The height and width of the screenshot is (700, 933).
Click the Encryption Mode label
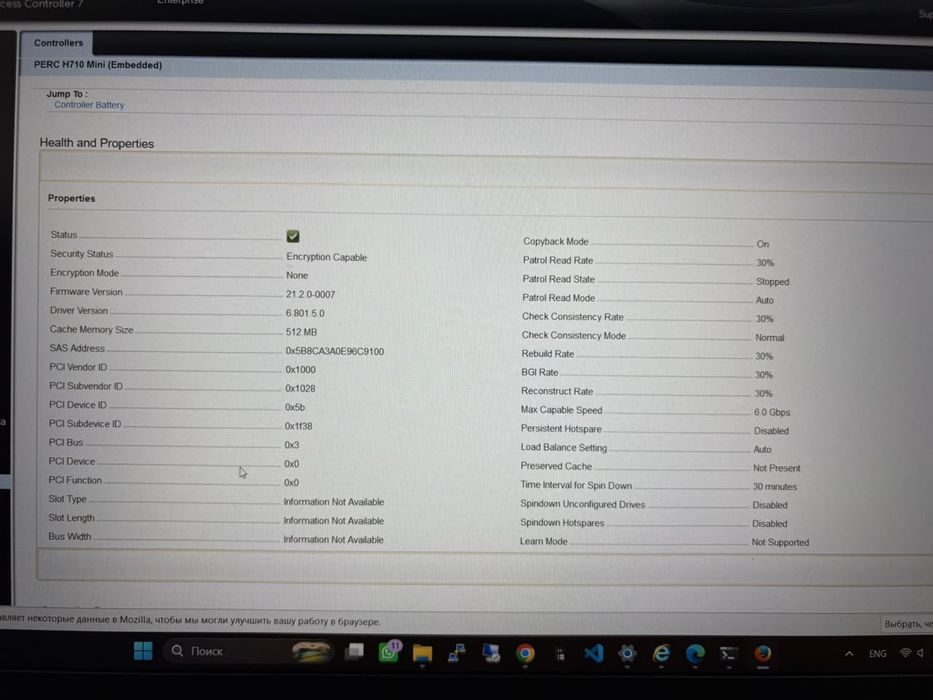(x=84, y=273)
